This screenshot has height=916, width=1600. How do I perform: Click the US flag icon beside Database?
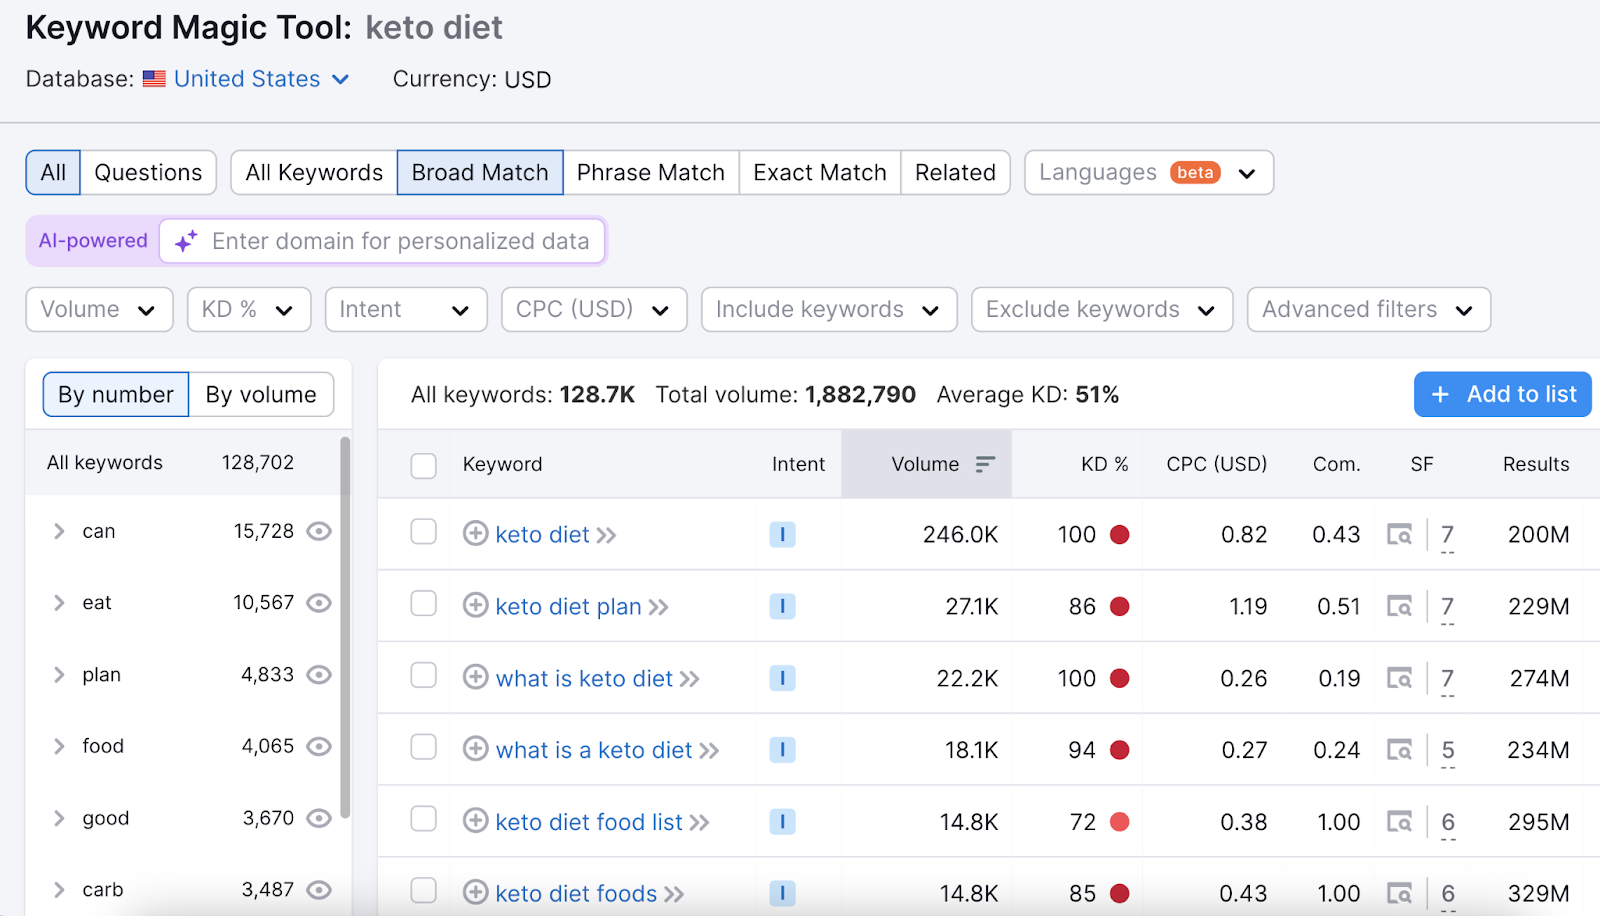pyautogui.click(x=153, y=78)
